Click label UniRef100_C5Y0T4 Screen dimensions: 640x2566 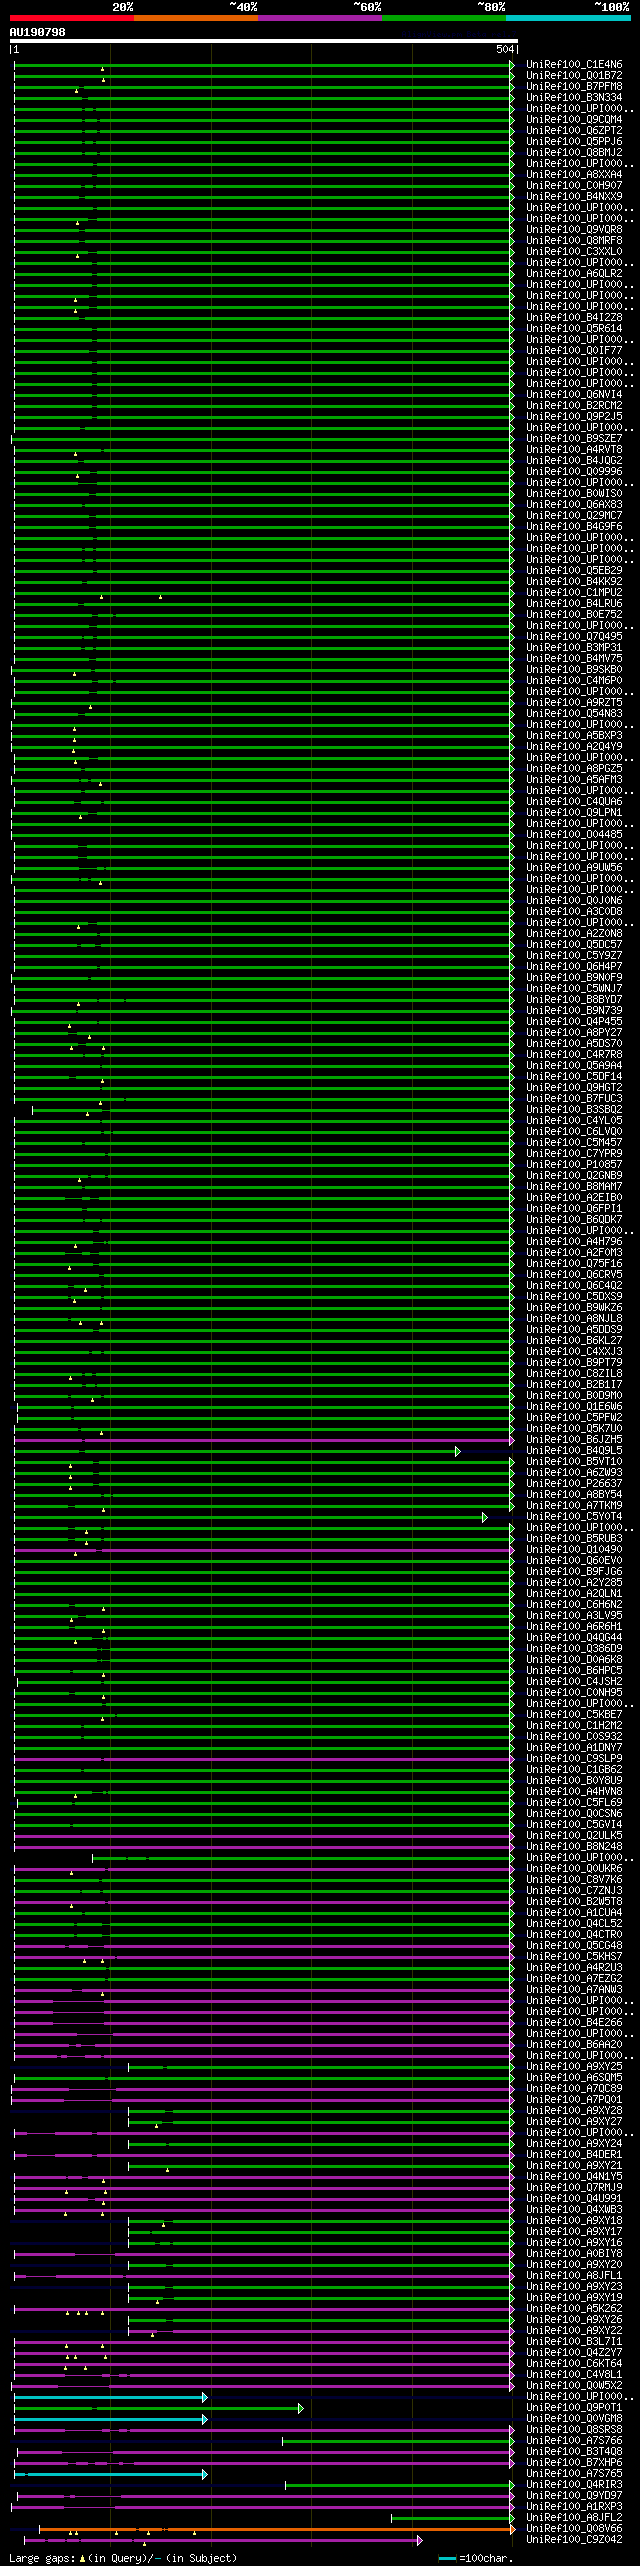[574, 1517]
